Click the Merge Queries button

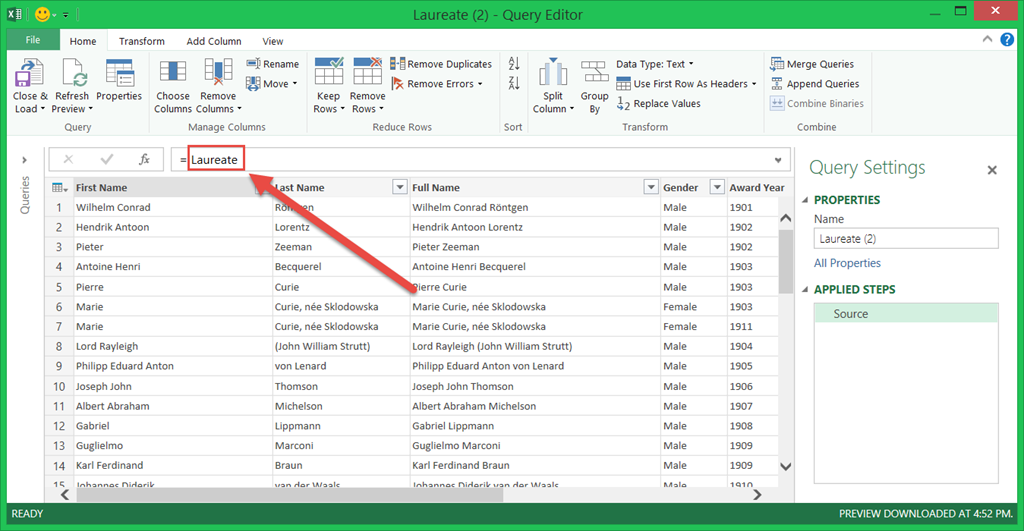(814, 64)
